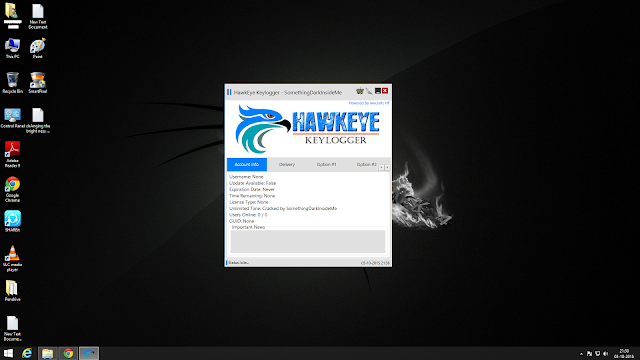Launch the SmartFind desktop shortcut

(x=38, y=83)
